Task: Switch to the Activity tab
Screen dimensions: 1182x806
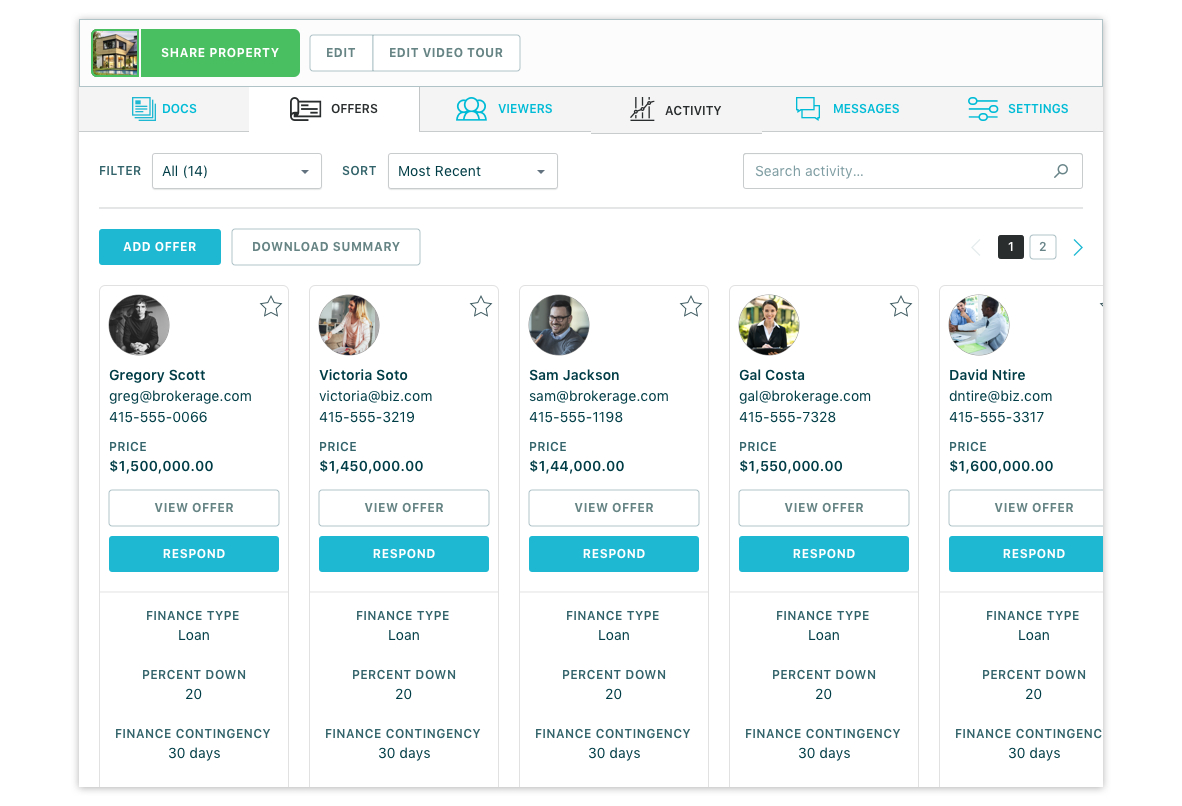Action: pos(676,110)
